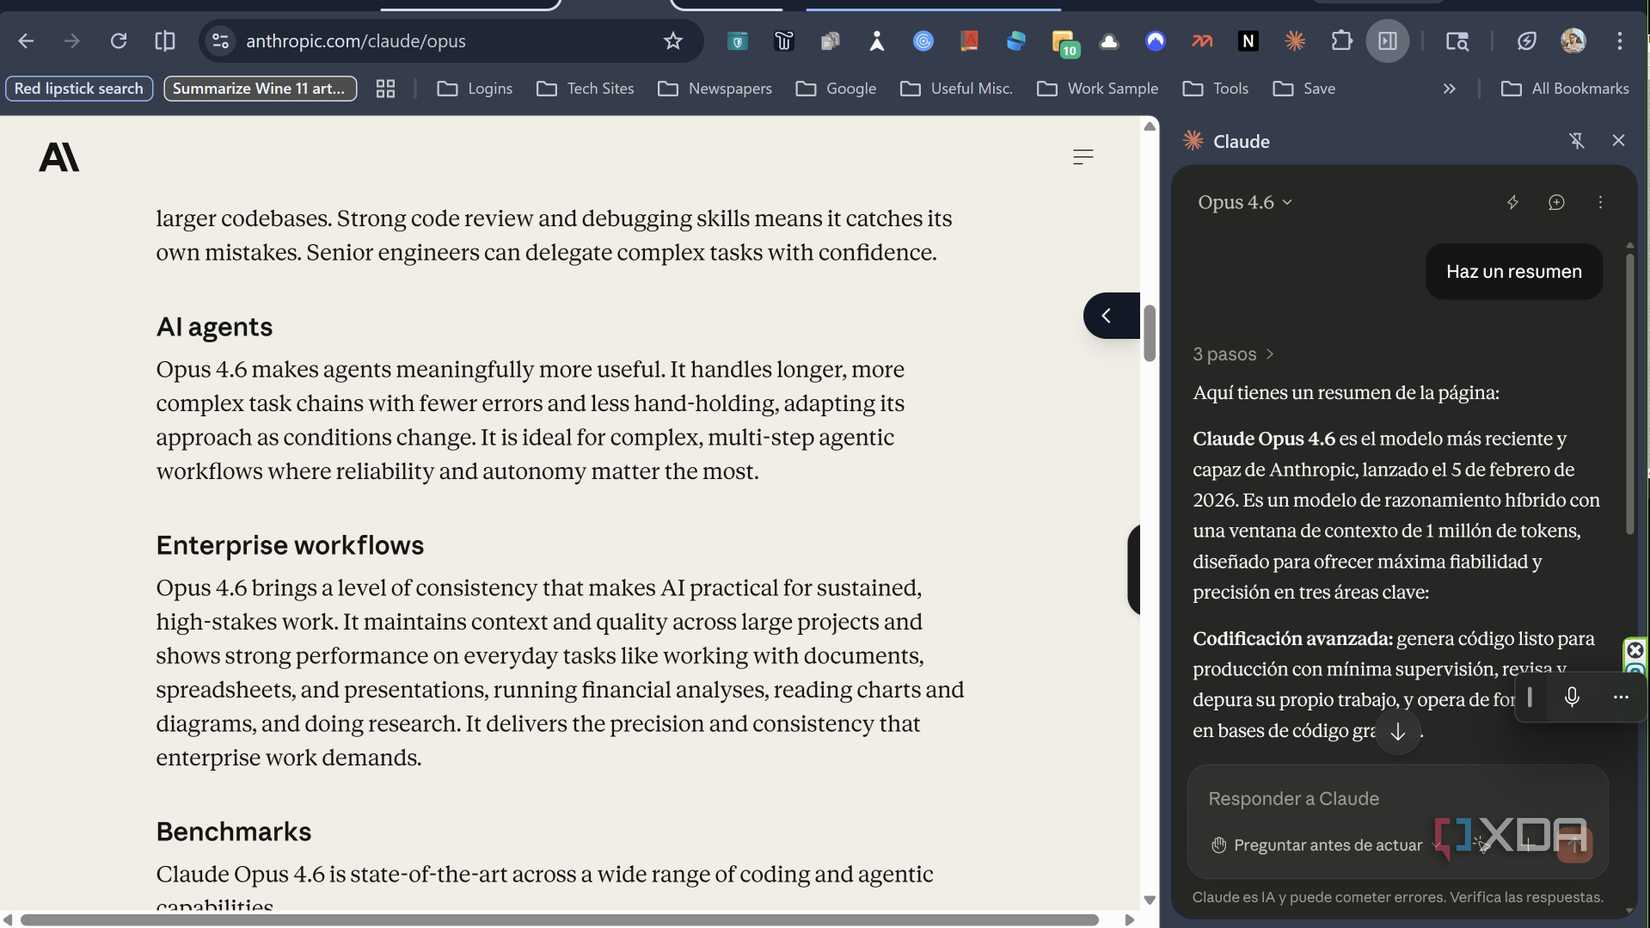Start a new chat in Claude panel
This screenshot has height=928, width=1650.
tap(1556, 202)
